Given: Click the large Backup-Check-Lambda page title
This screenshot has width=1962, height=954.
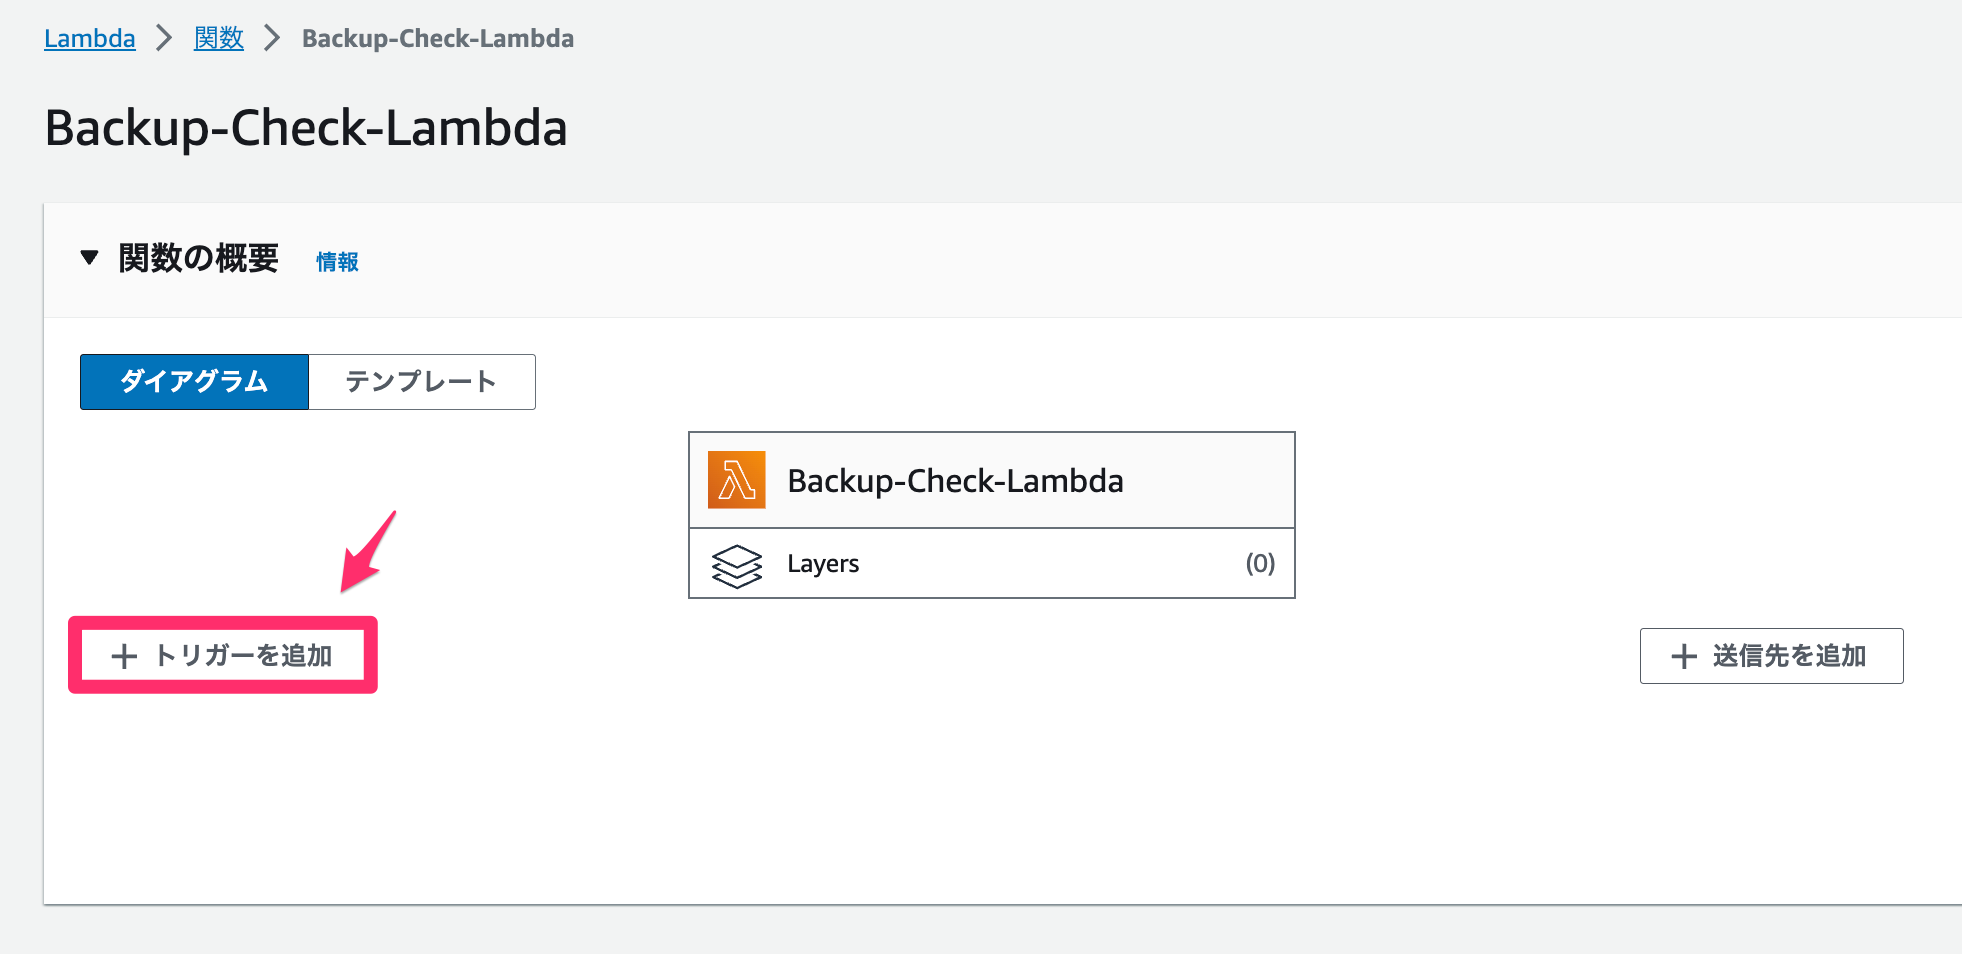Looking at the screenshot, I should [x=306, y=128].
